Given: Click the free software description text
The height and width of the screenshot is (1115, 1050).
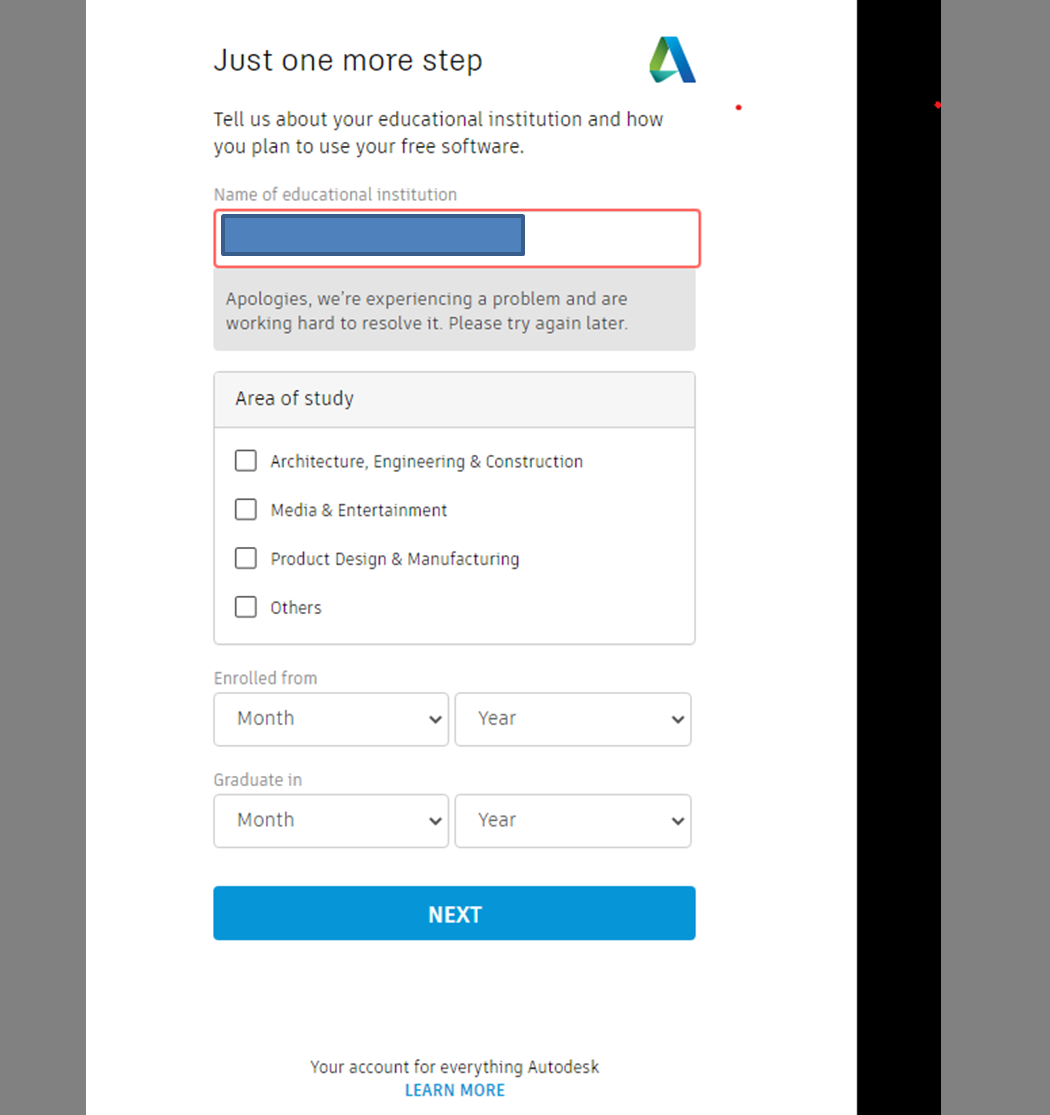Looking at the screenshot, I should (x=437, y=132).
